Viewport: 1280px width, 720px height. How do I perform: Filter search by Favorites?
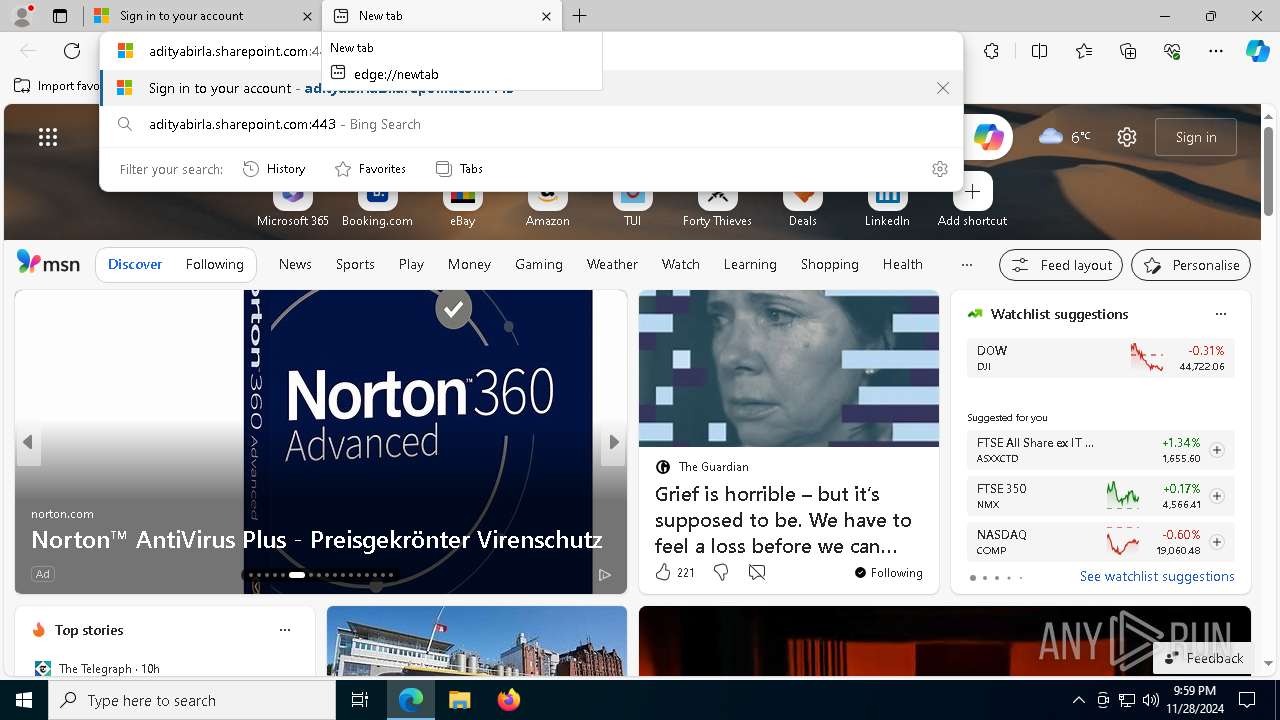tap(370, 169)
